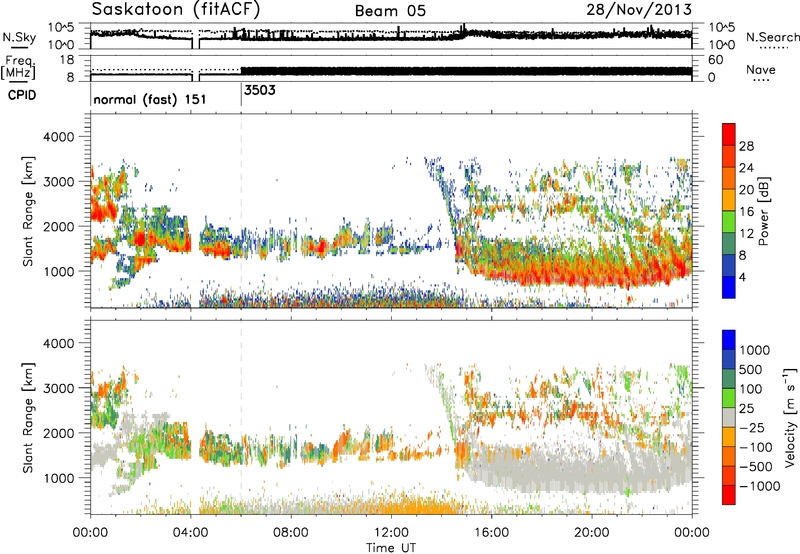
Task: Click the '500' tick on velocity colorbar
Action: (751, 369)
